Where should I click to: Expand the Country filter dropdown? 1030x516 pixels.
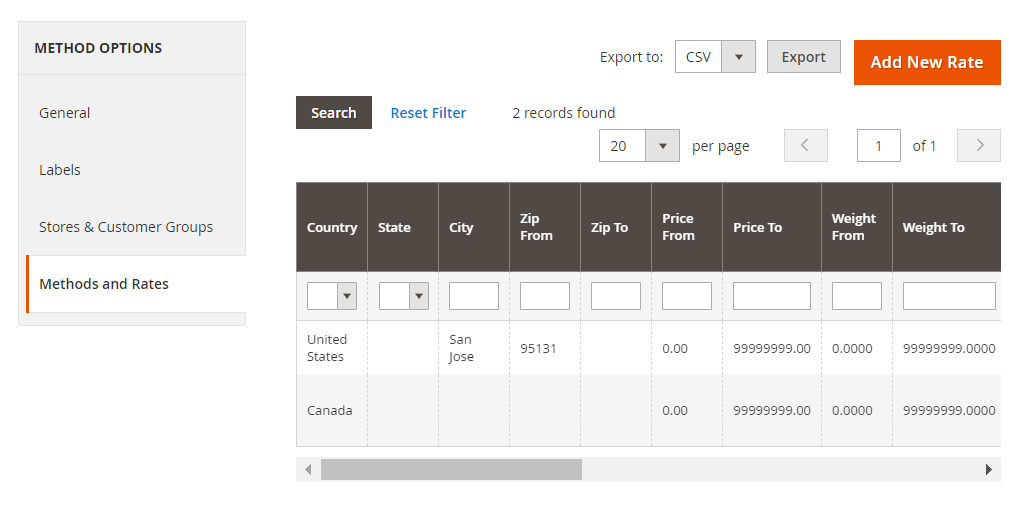click(332, 296)
